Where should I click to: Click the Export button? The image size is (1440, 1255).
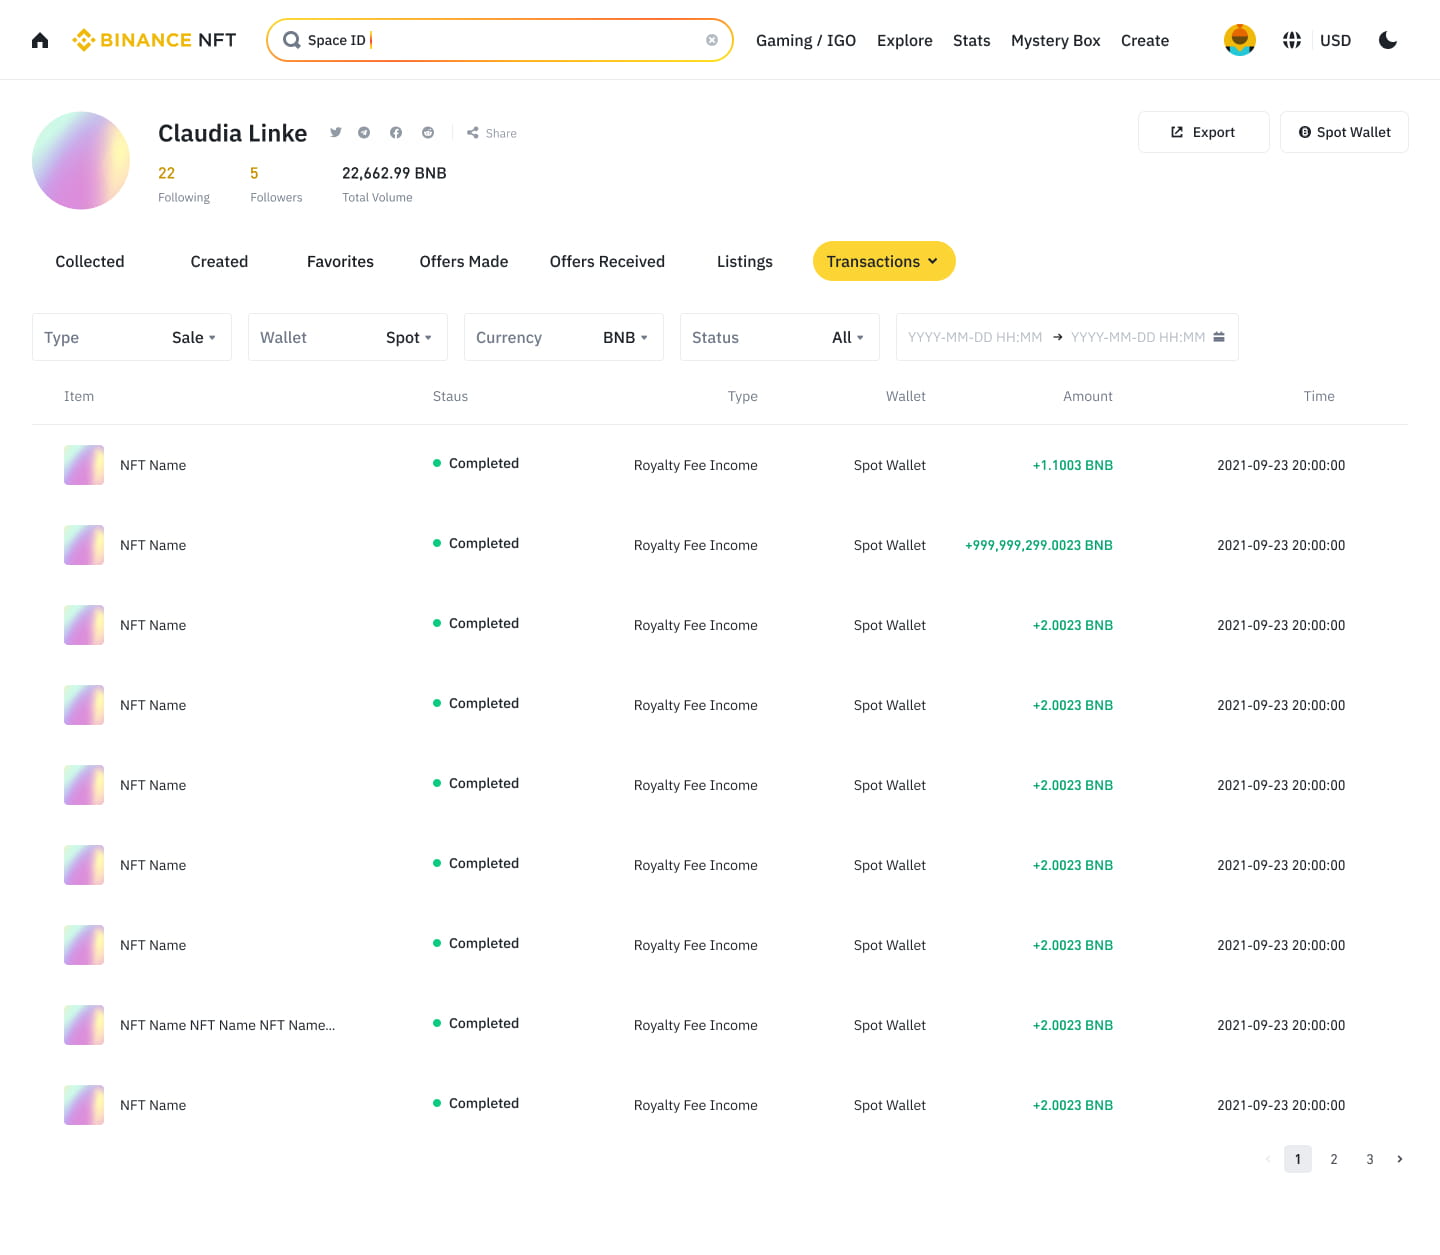(1203, 132)
